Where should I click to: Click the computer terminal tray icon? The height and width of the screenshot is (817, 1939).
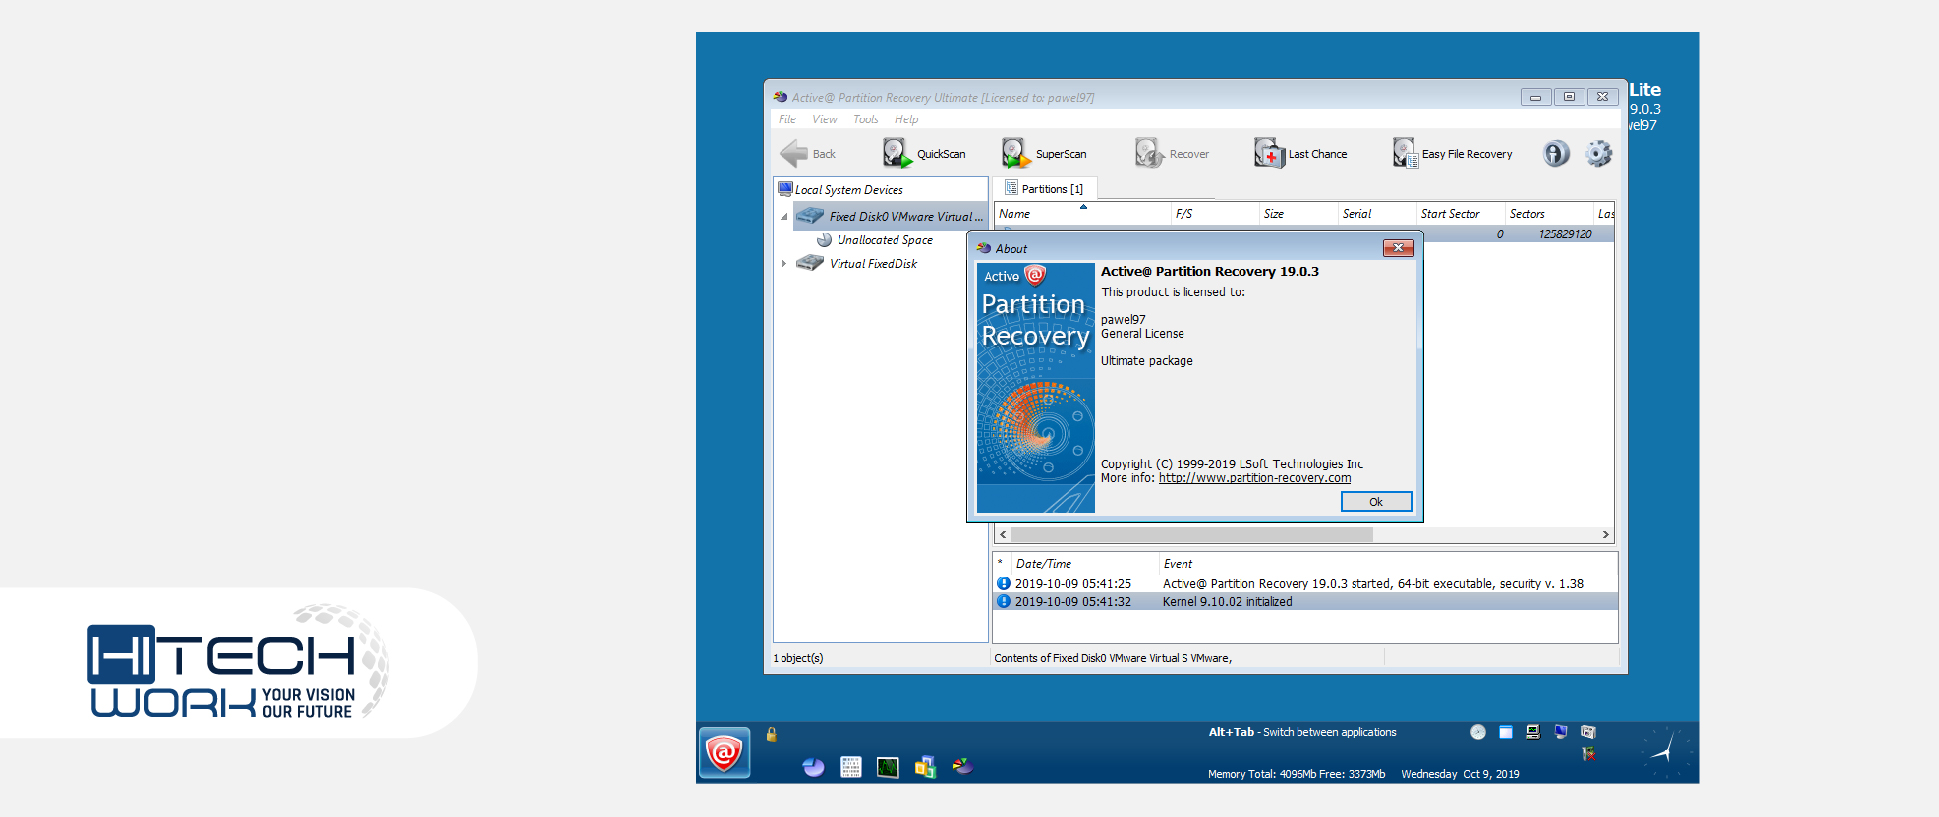point(1533,732)
